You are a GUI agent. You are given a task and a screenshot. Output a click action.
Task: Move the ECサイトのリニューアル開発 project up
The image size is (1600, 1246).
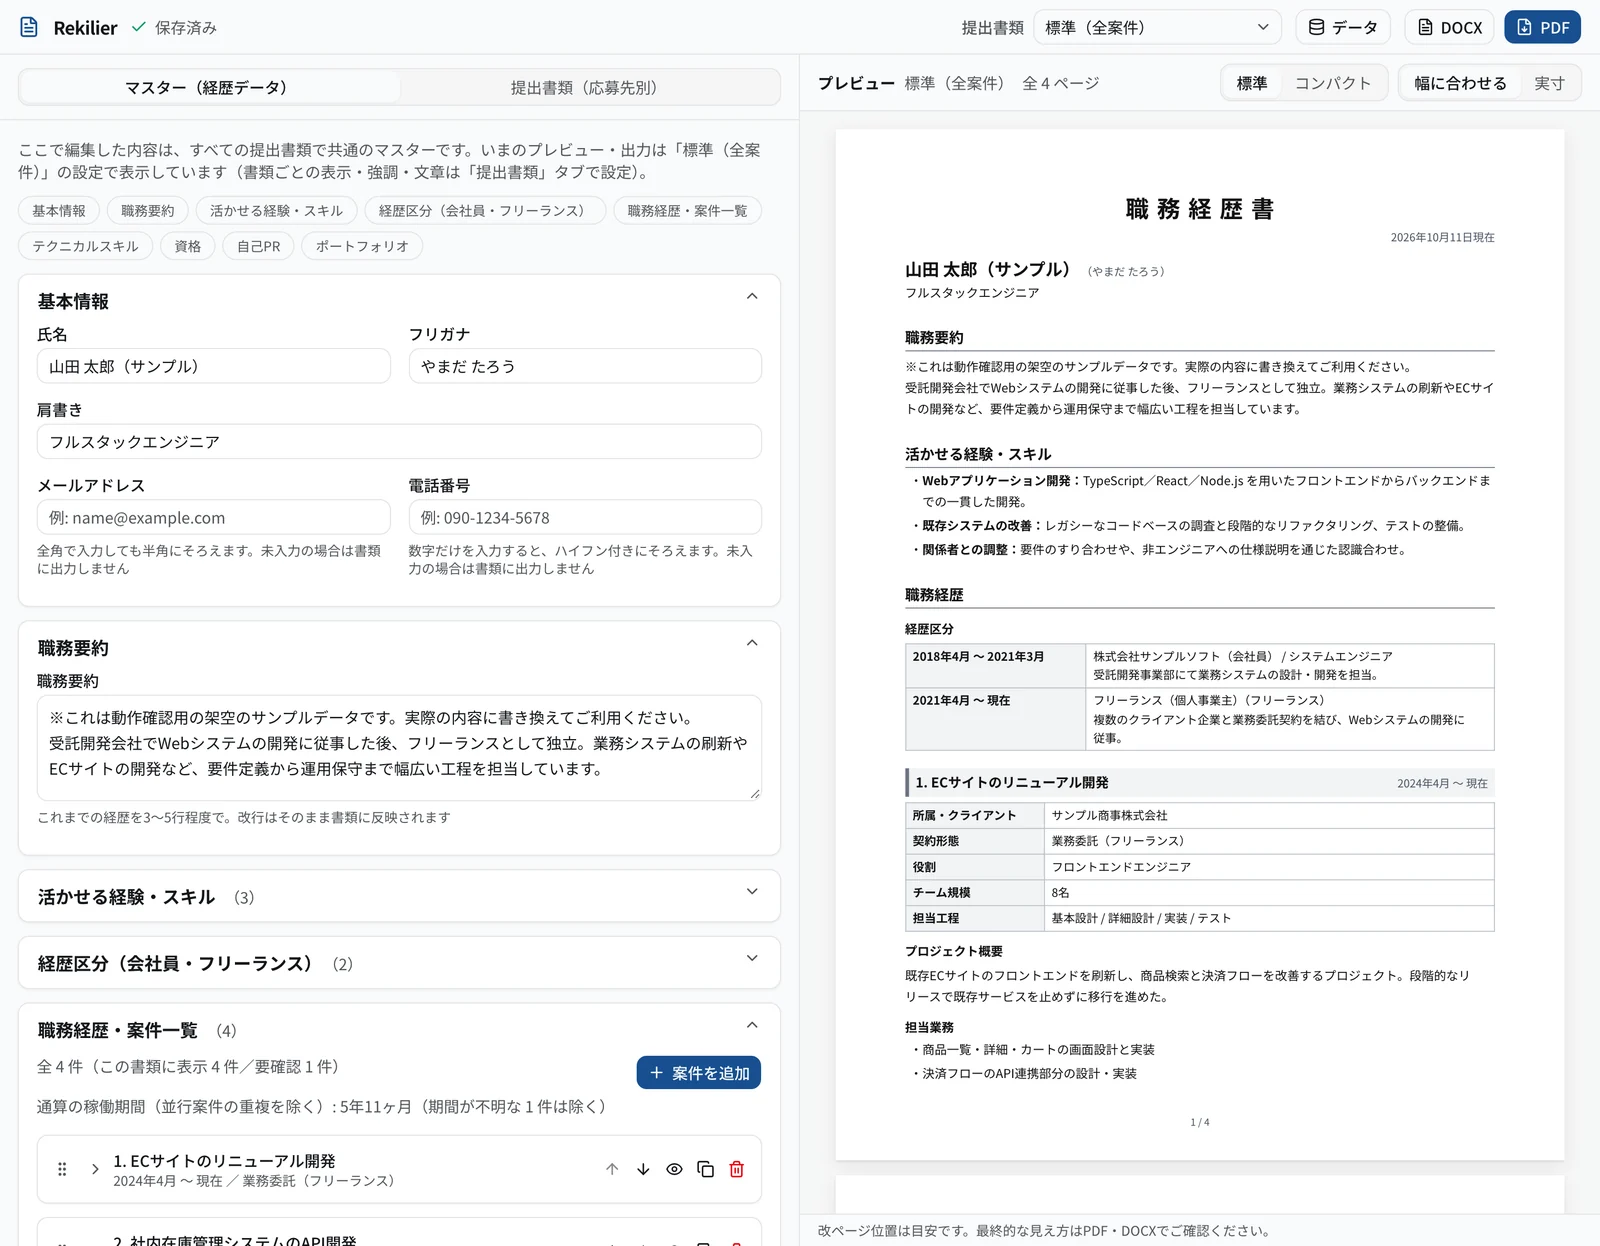pyautogui.click(x=612, y=1169)
